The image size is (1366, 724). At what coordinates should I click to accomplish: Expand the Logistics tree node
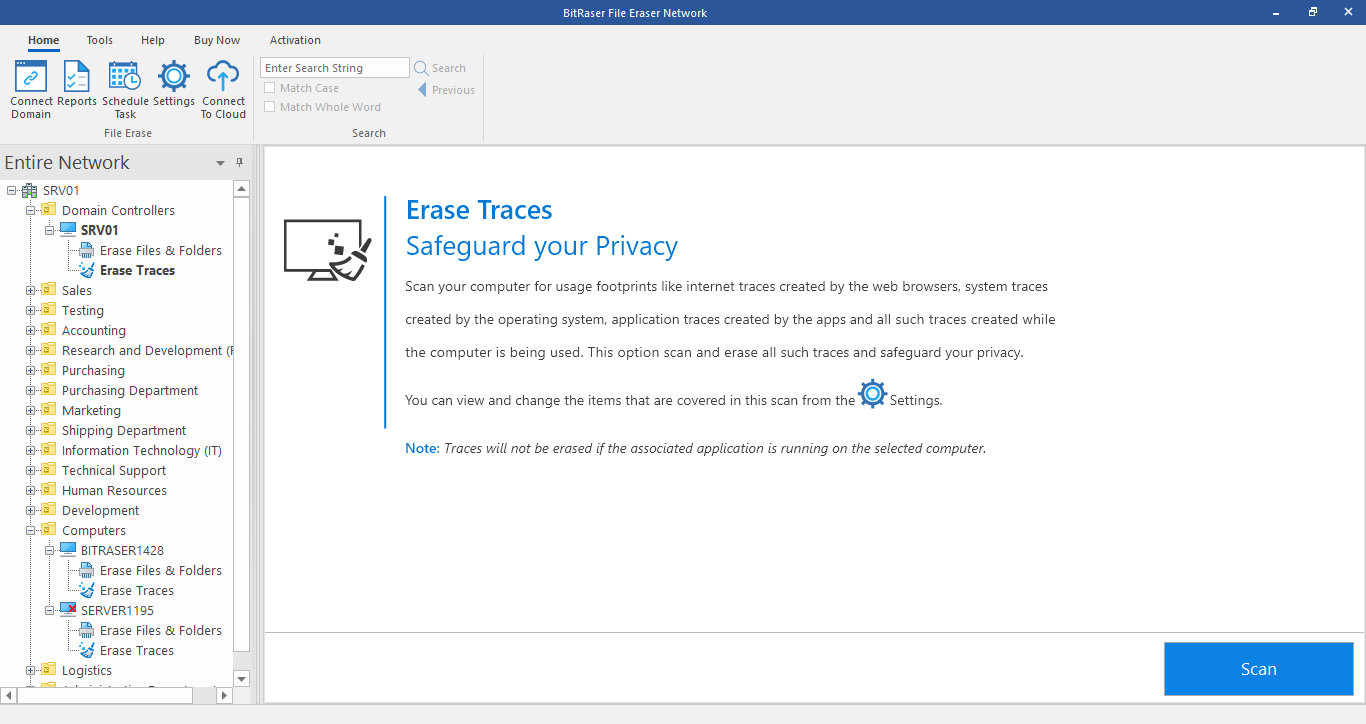pos(30,670)
